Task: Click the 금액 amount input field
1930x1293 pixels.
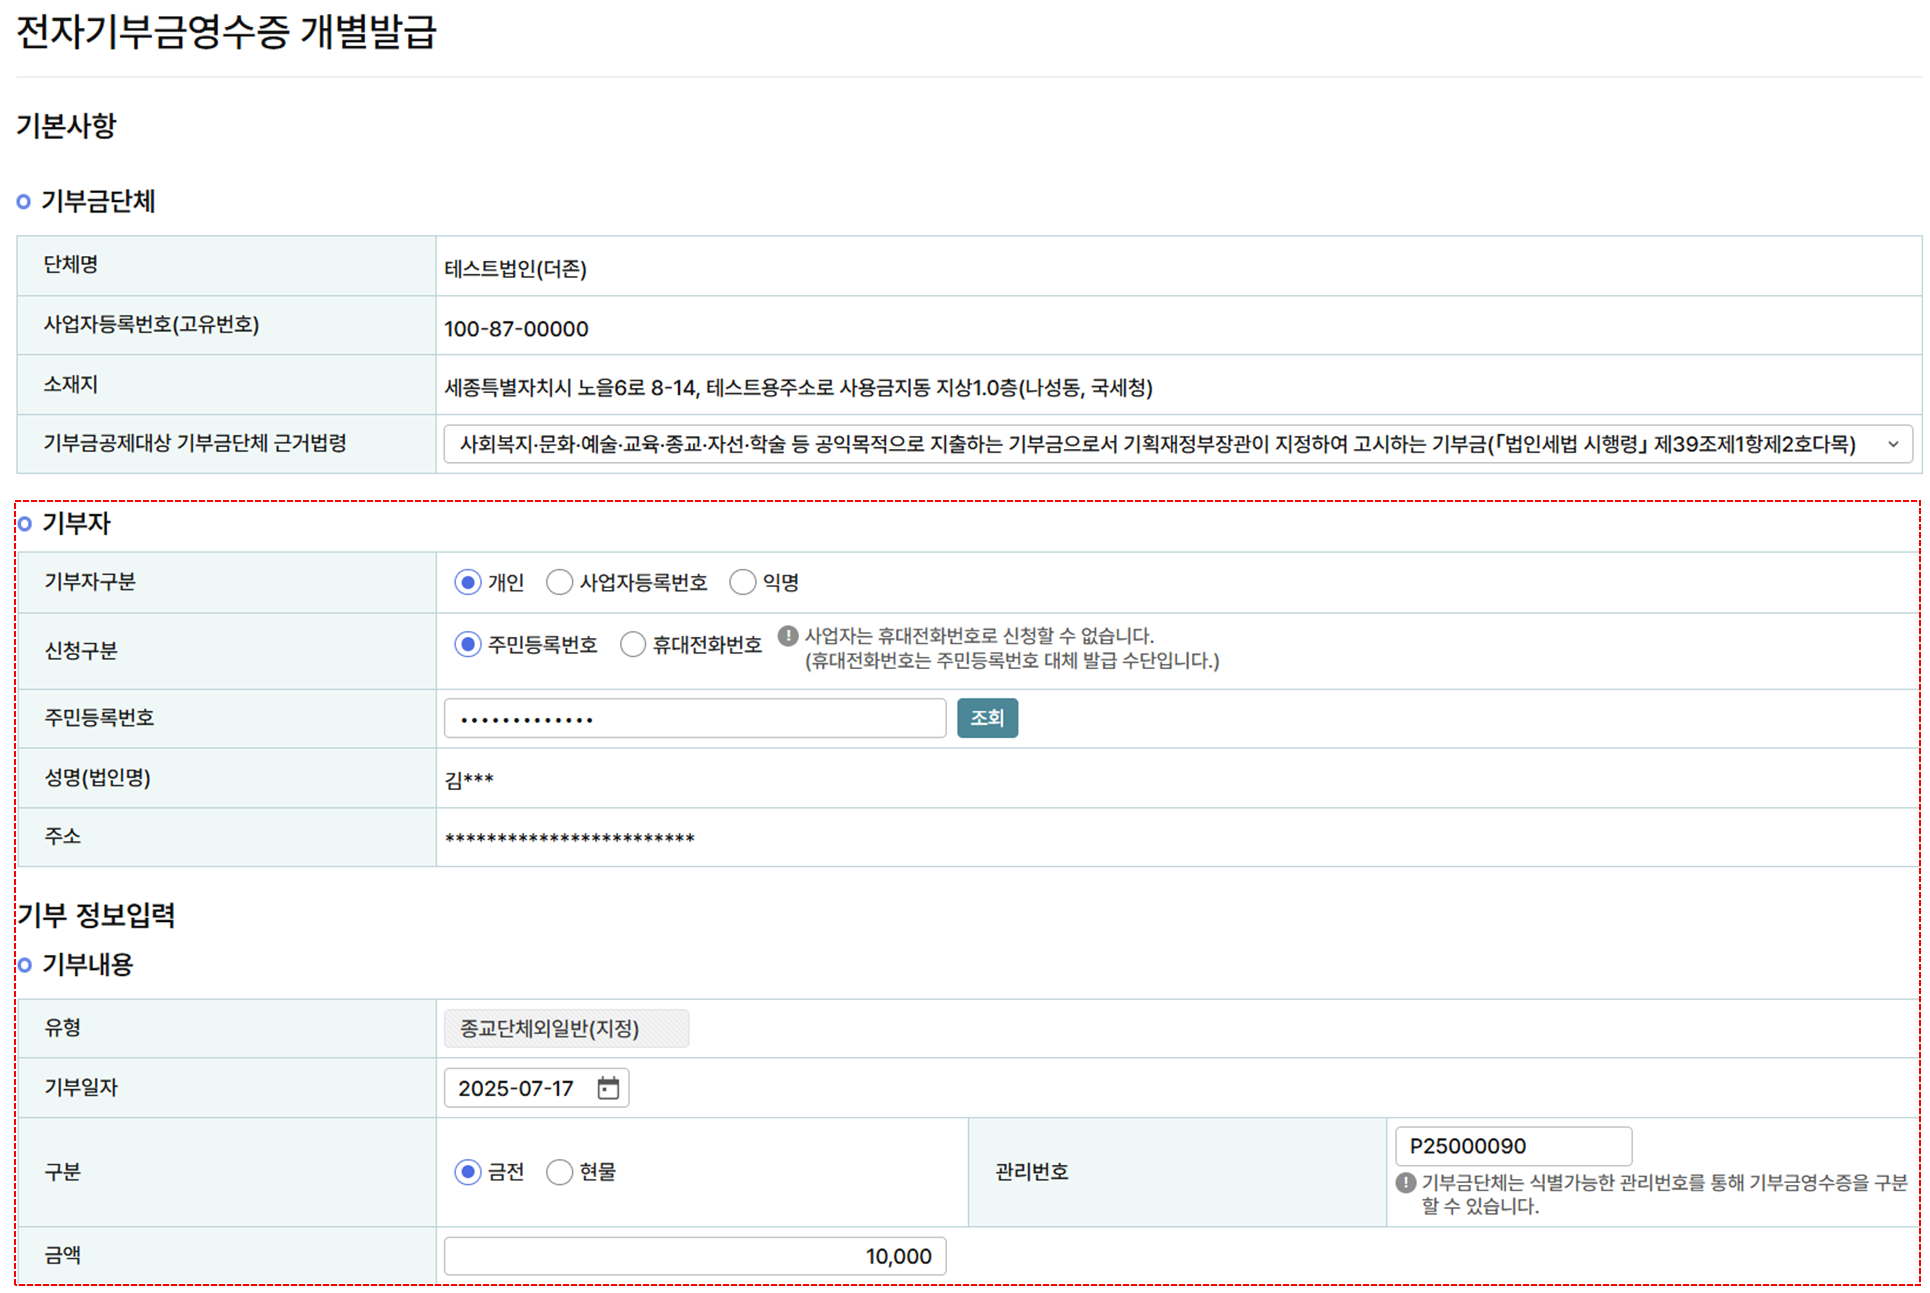Action: tap(694, 1256)
